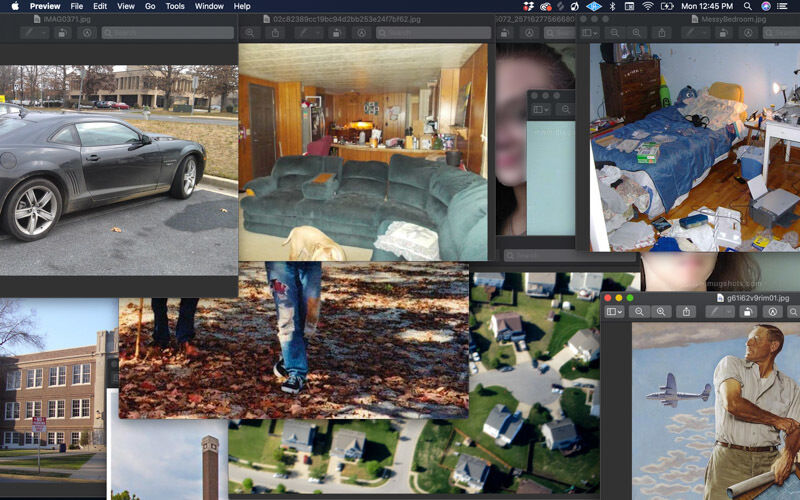Toggle Markup toolbar in g61i62v9rim01.jpg window
Image resolution: width=800 pixels, height=500 pixels.
tap(773, 312)
